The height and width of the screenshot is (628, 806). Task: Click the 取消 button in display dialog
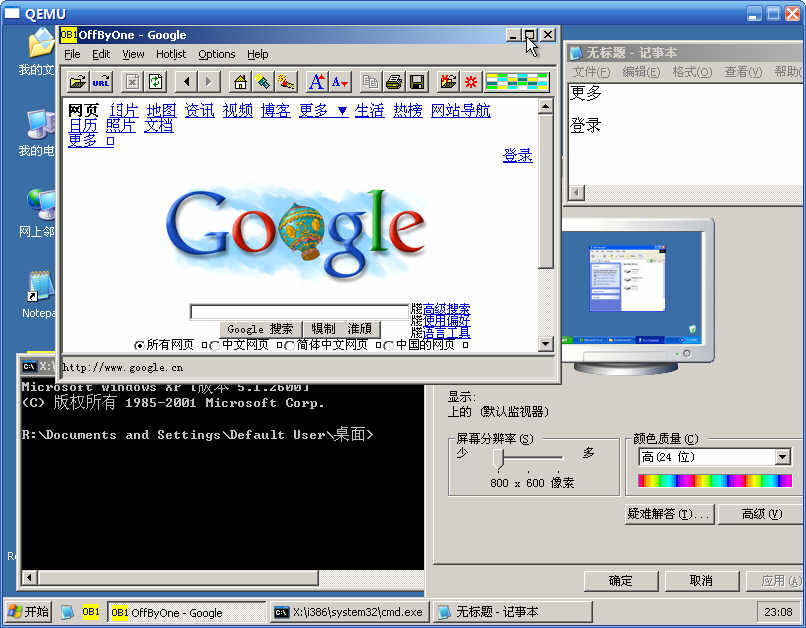(702, 581)
